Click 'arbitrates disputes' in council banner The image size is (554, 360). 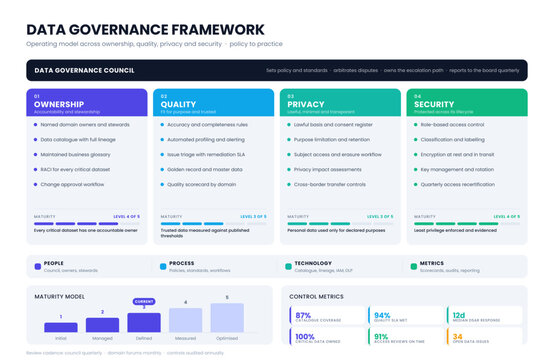pyautogui.click(x=355, y=70)
